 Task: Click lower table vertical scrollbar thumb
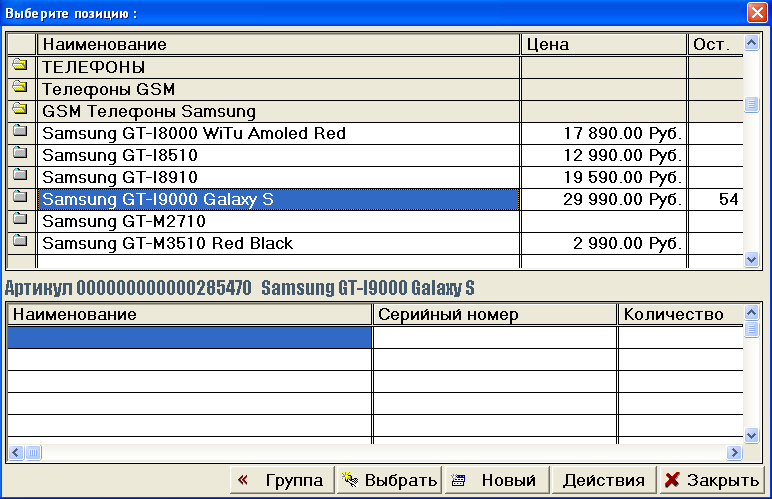click(x=751, y=329)
